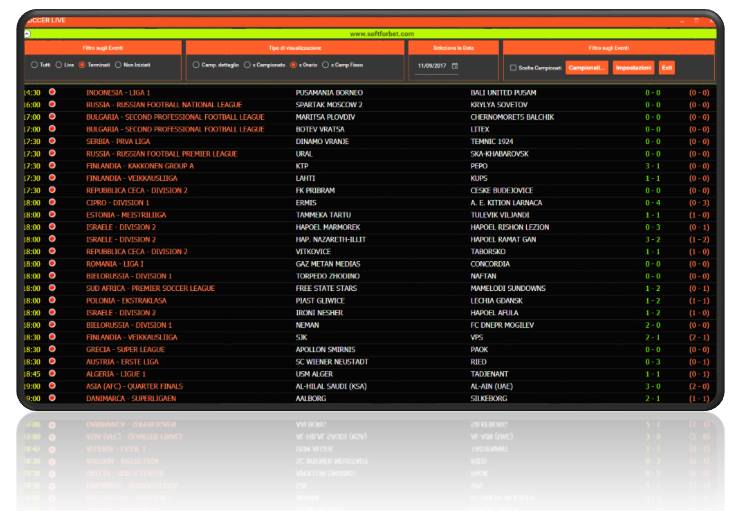
Task: Click the Exit button
Action: point(666,68)
